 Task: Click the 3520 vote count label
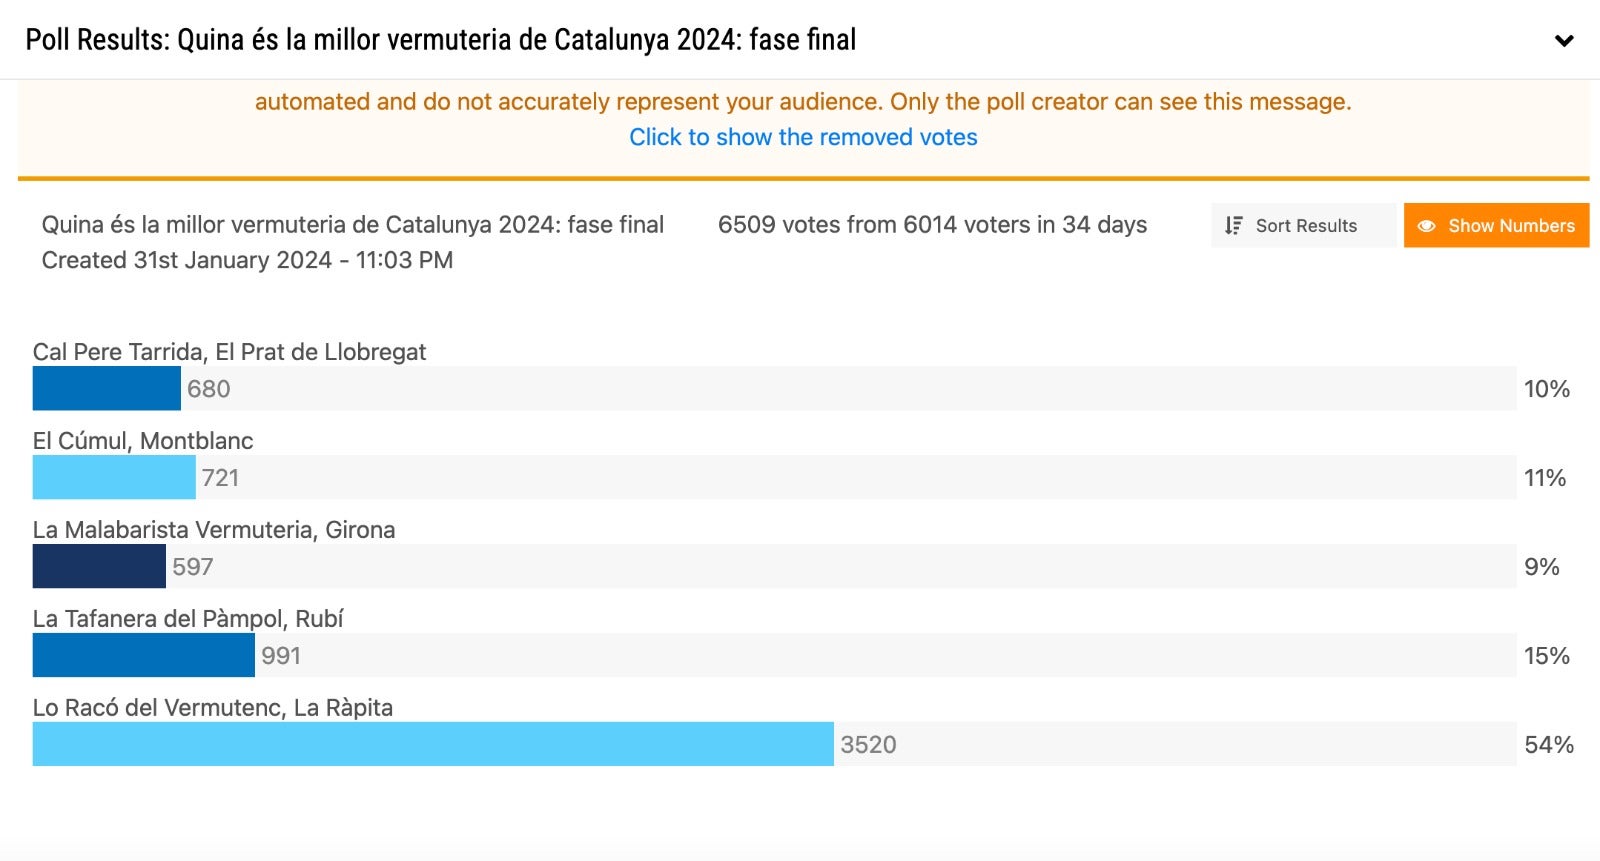pos(868,745)
